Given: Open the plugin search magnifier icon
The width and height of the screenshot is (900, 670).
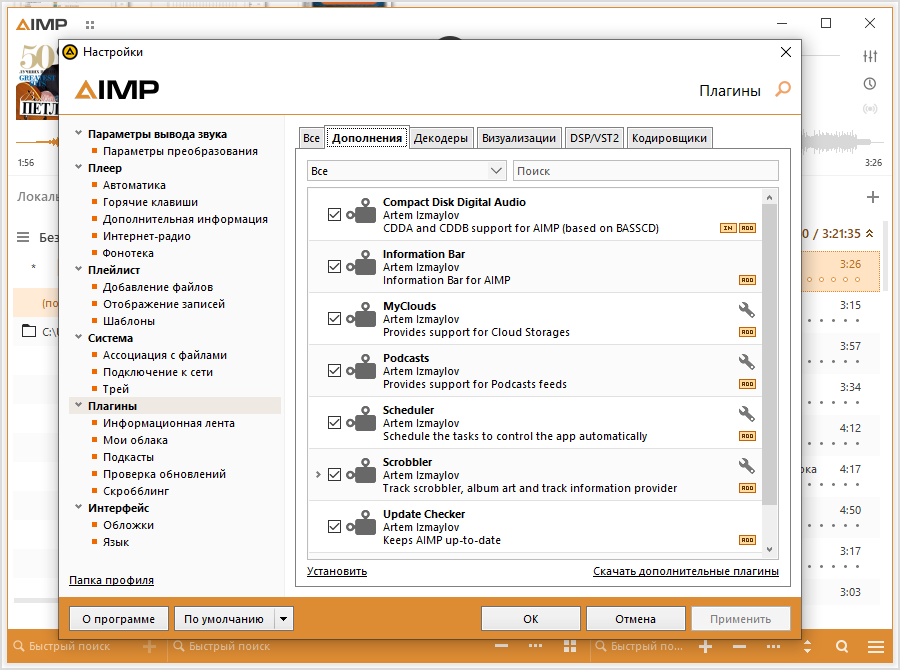Looking at the screenshot, I should [783, 89].
